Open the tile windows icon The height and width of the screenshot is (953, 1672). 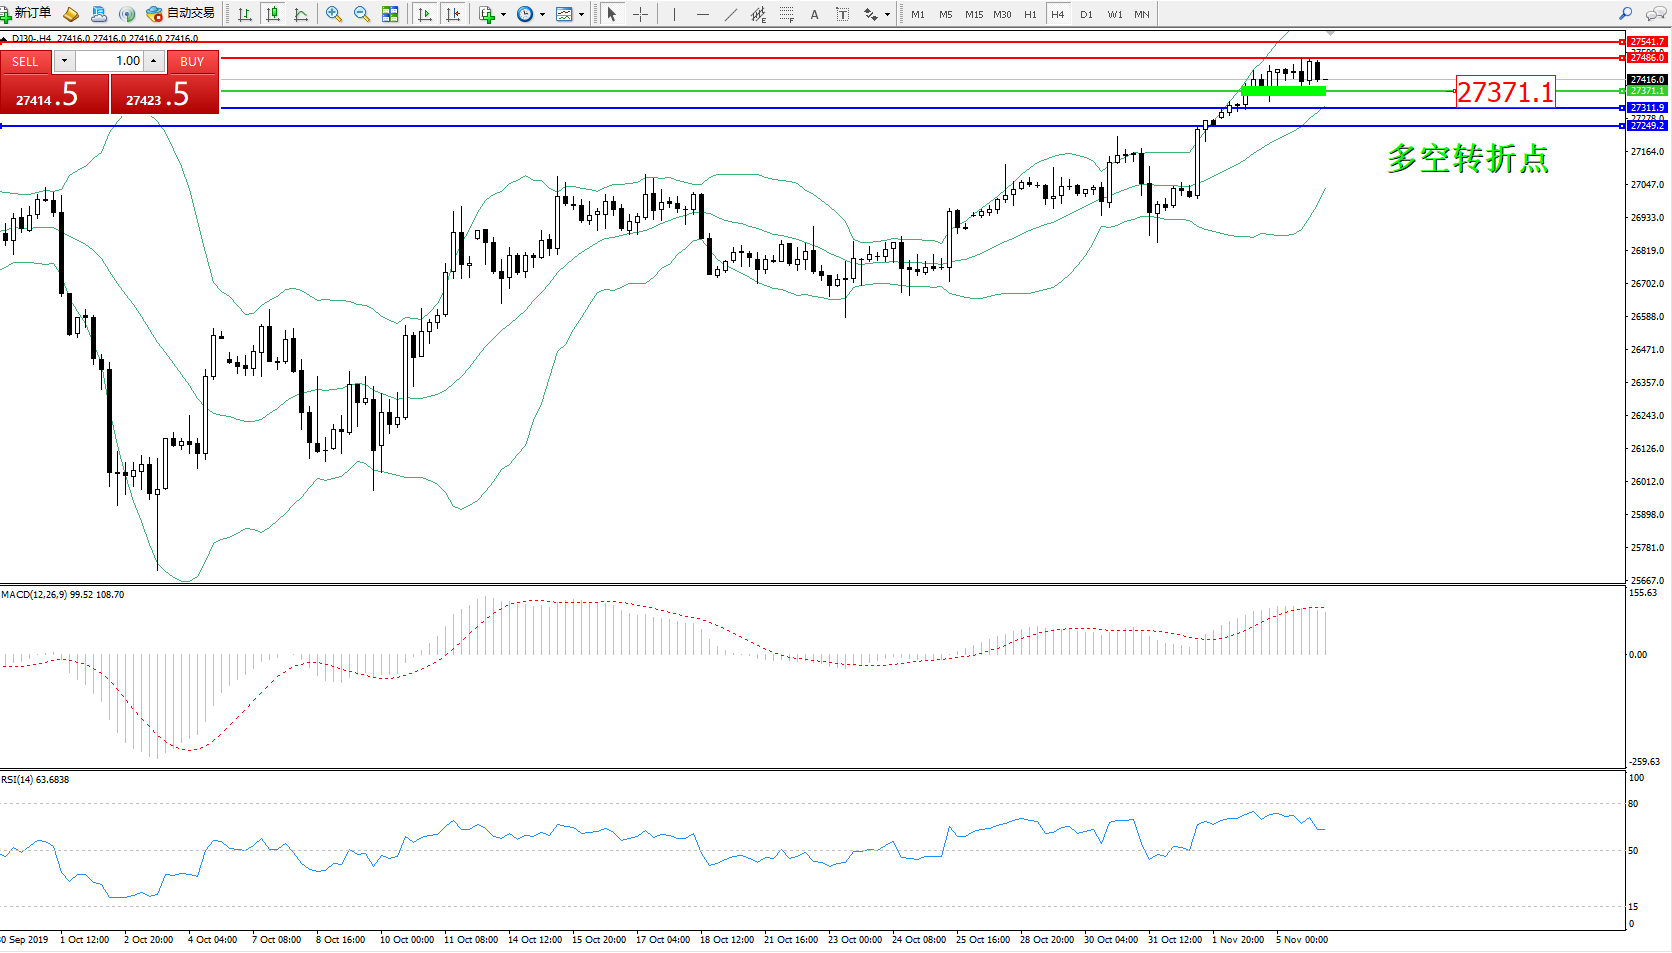pos(390,14)
